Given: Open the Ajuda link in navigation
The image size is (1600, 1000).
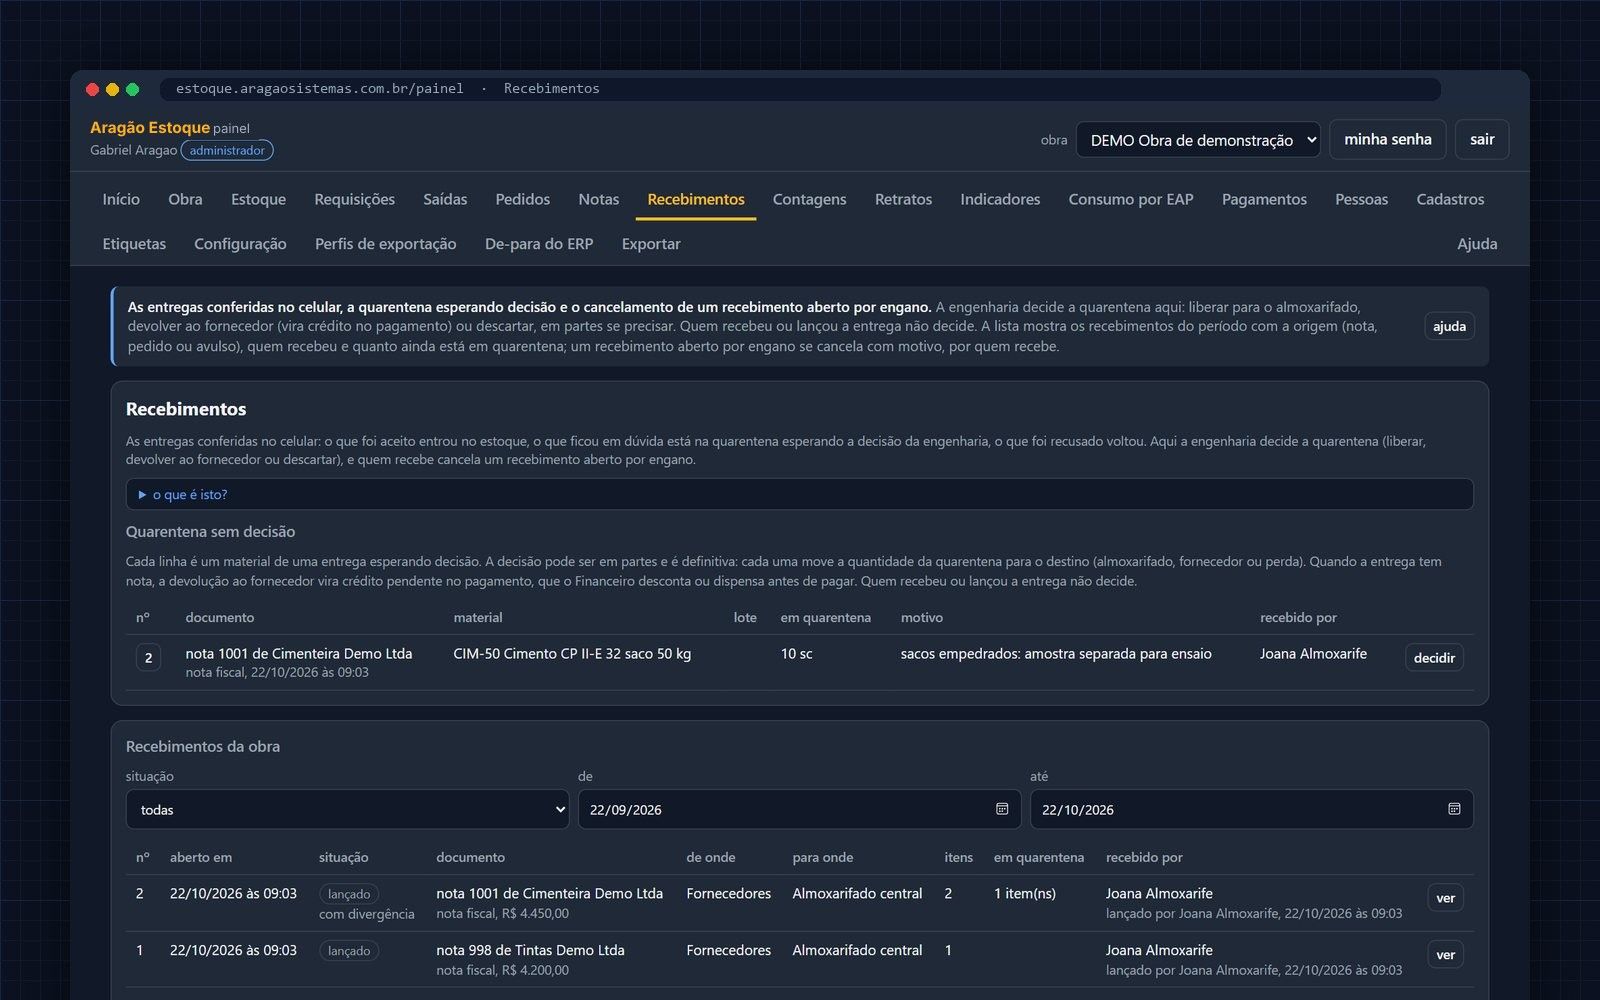Looking at the screenshot, I should [1477, 243].
